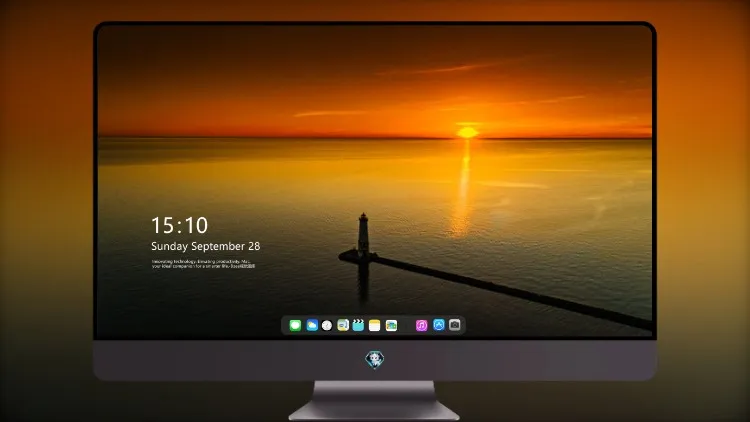Image resolution: width=750 pixels, height=422 pixels.
Task: Open the Weather app in dock
Action: point(312,325)
